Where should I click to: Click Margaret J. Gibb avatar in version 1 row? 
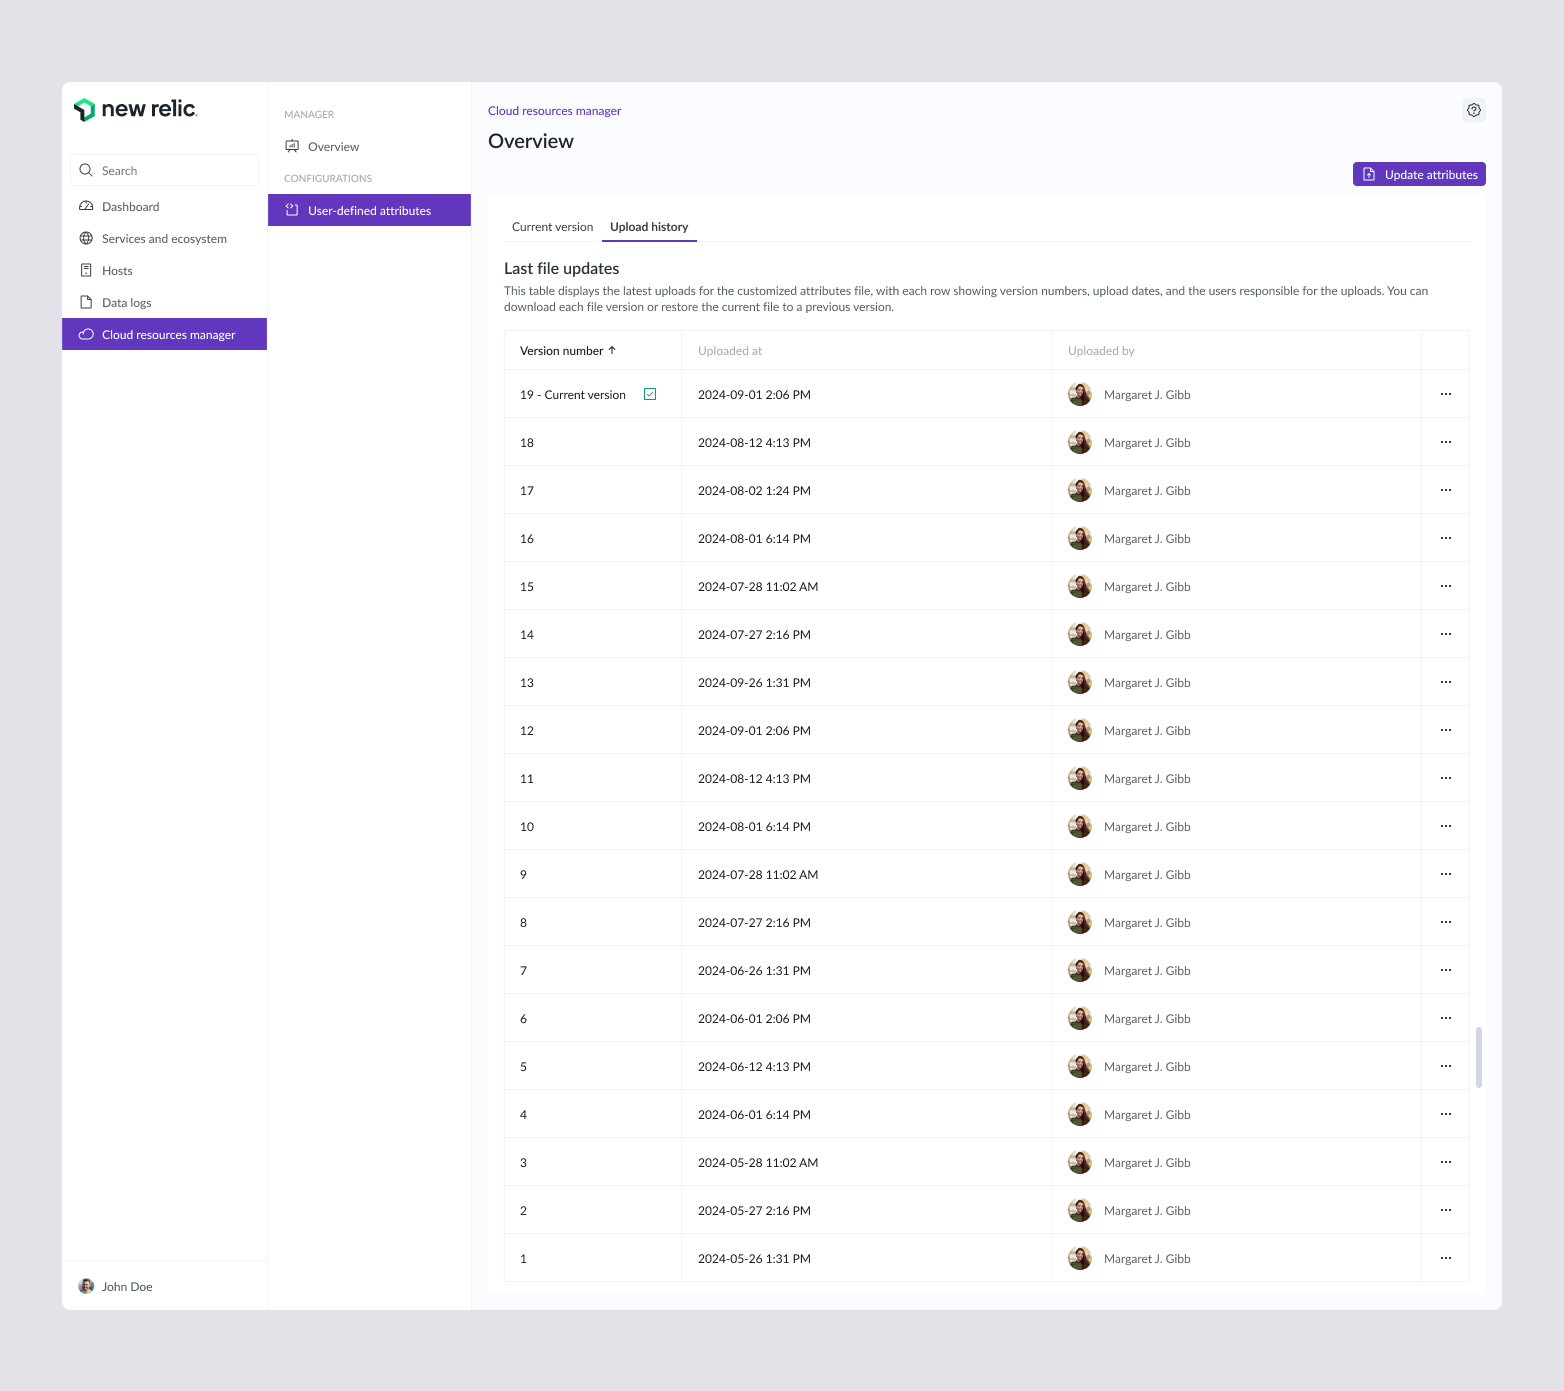[1080, 1258]
